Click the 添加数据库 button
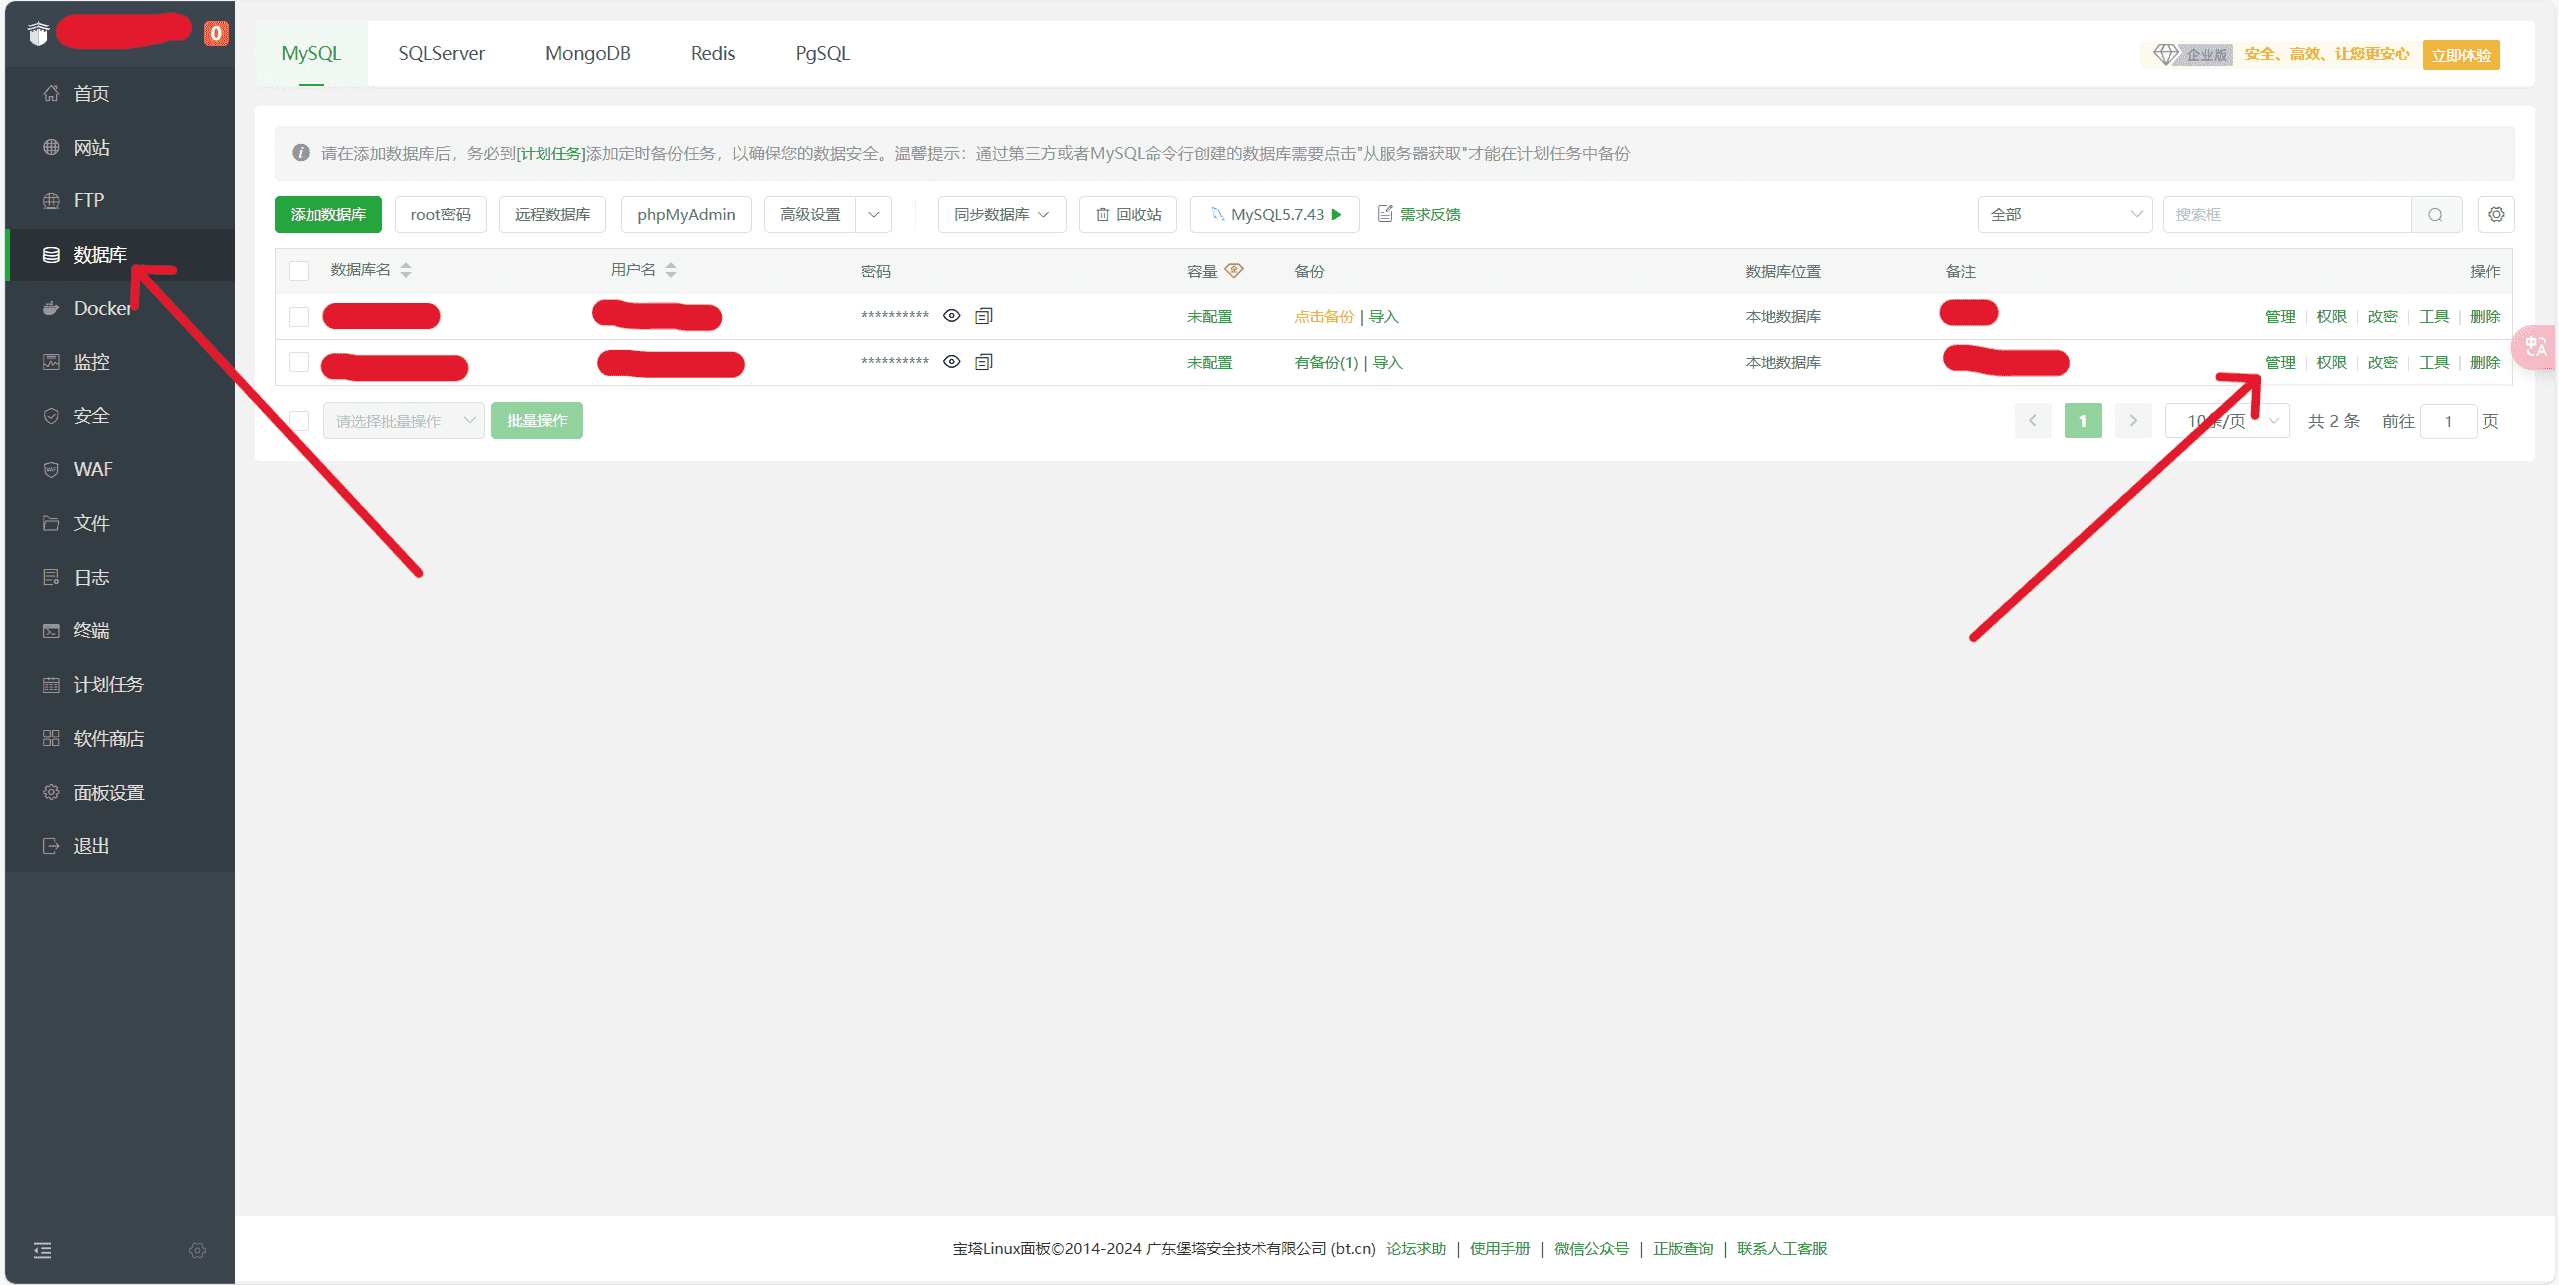Image resolution: width=2559 pixels, height=1285 pixels. click(327, 213)
